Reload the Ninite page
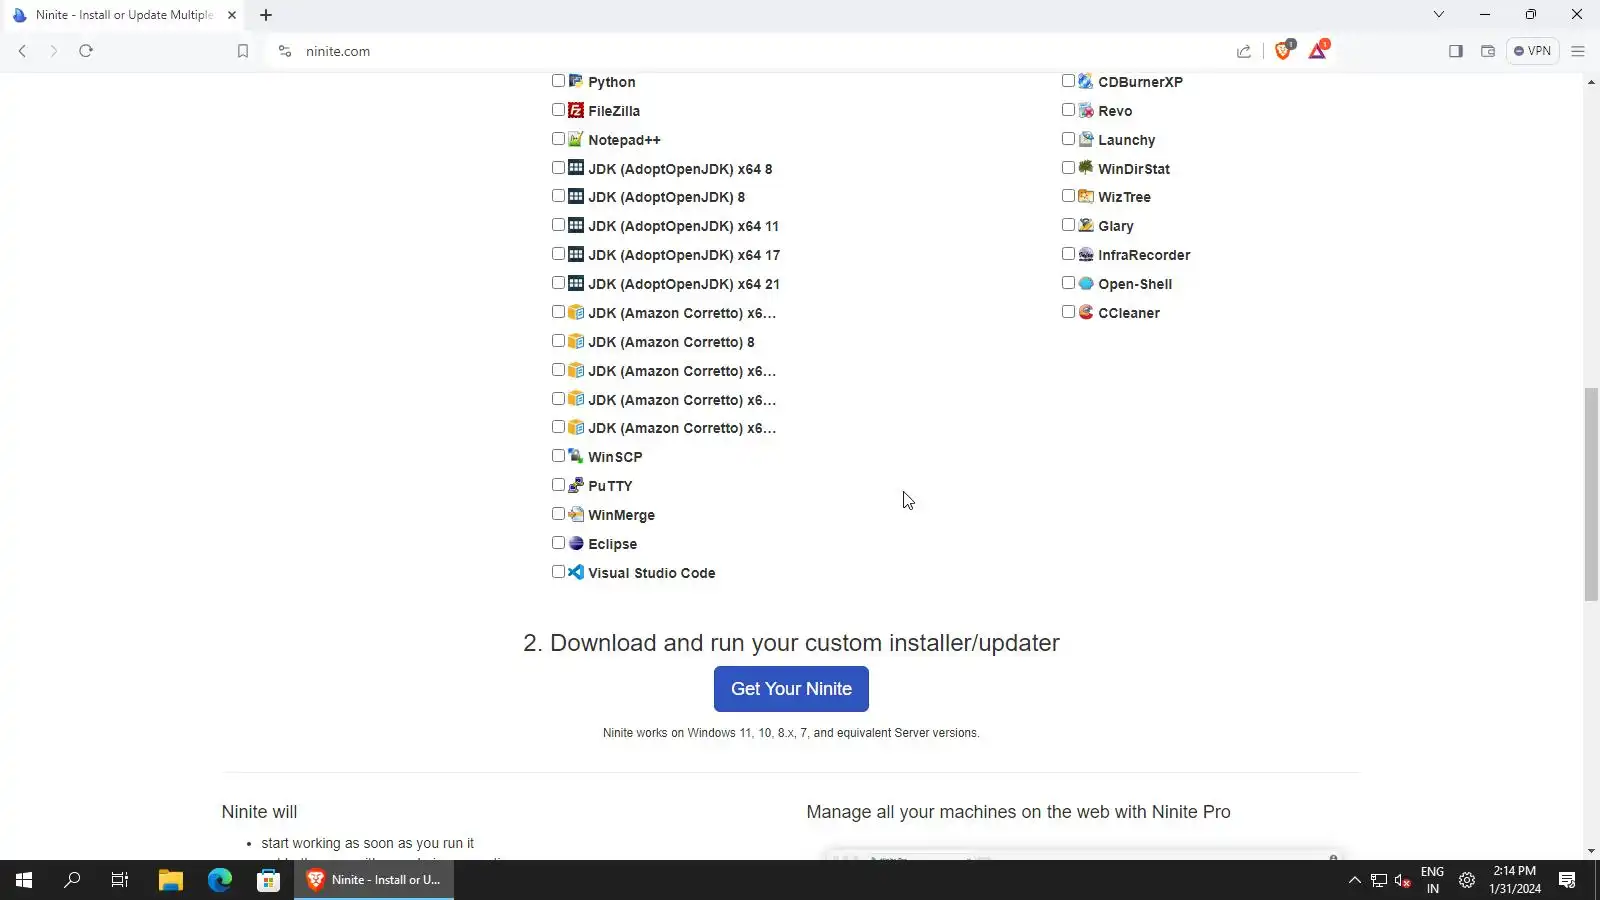The width and height of the screenshot is (1600, 900). coord(86,51)
